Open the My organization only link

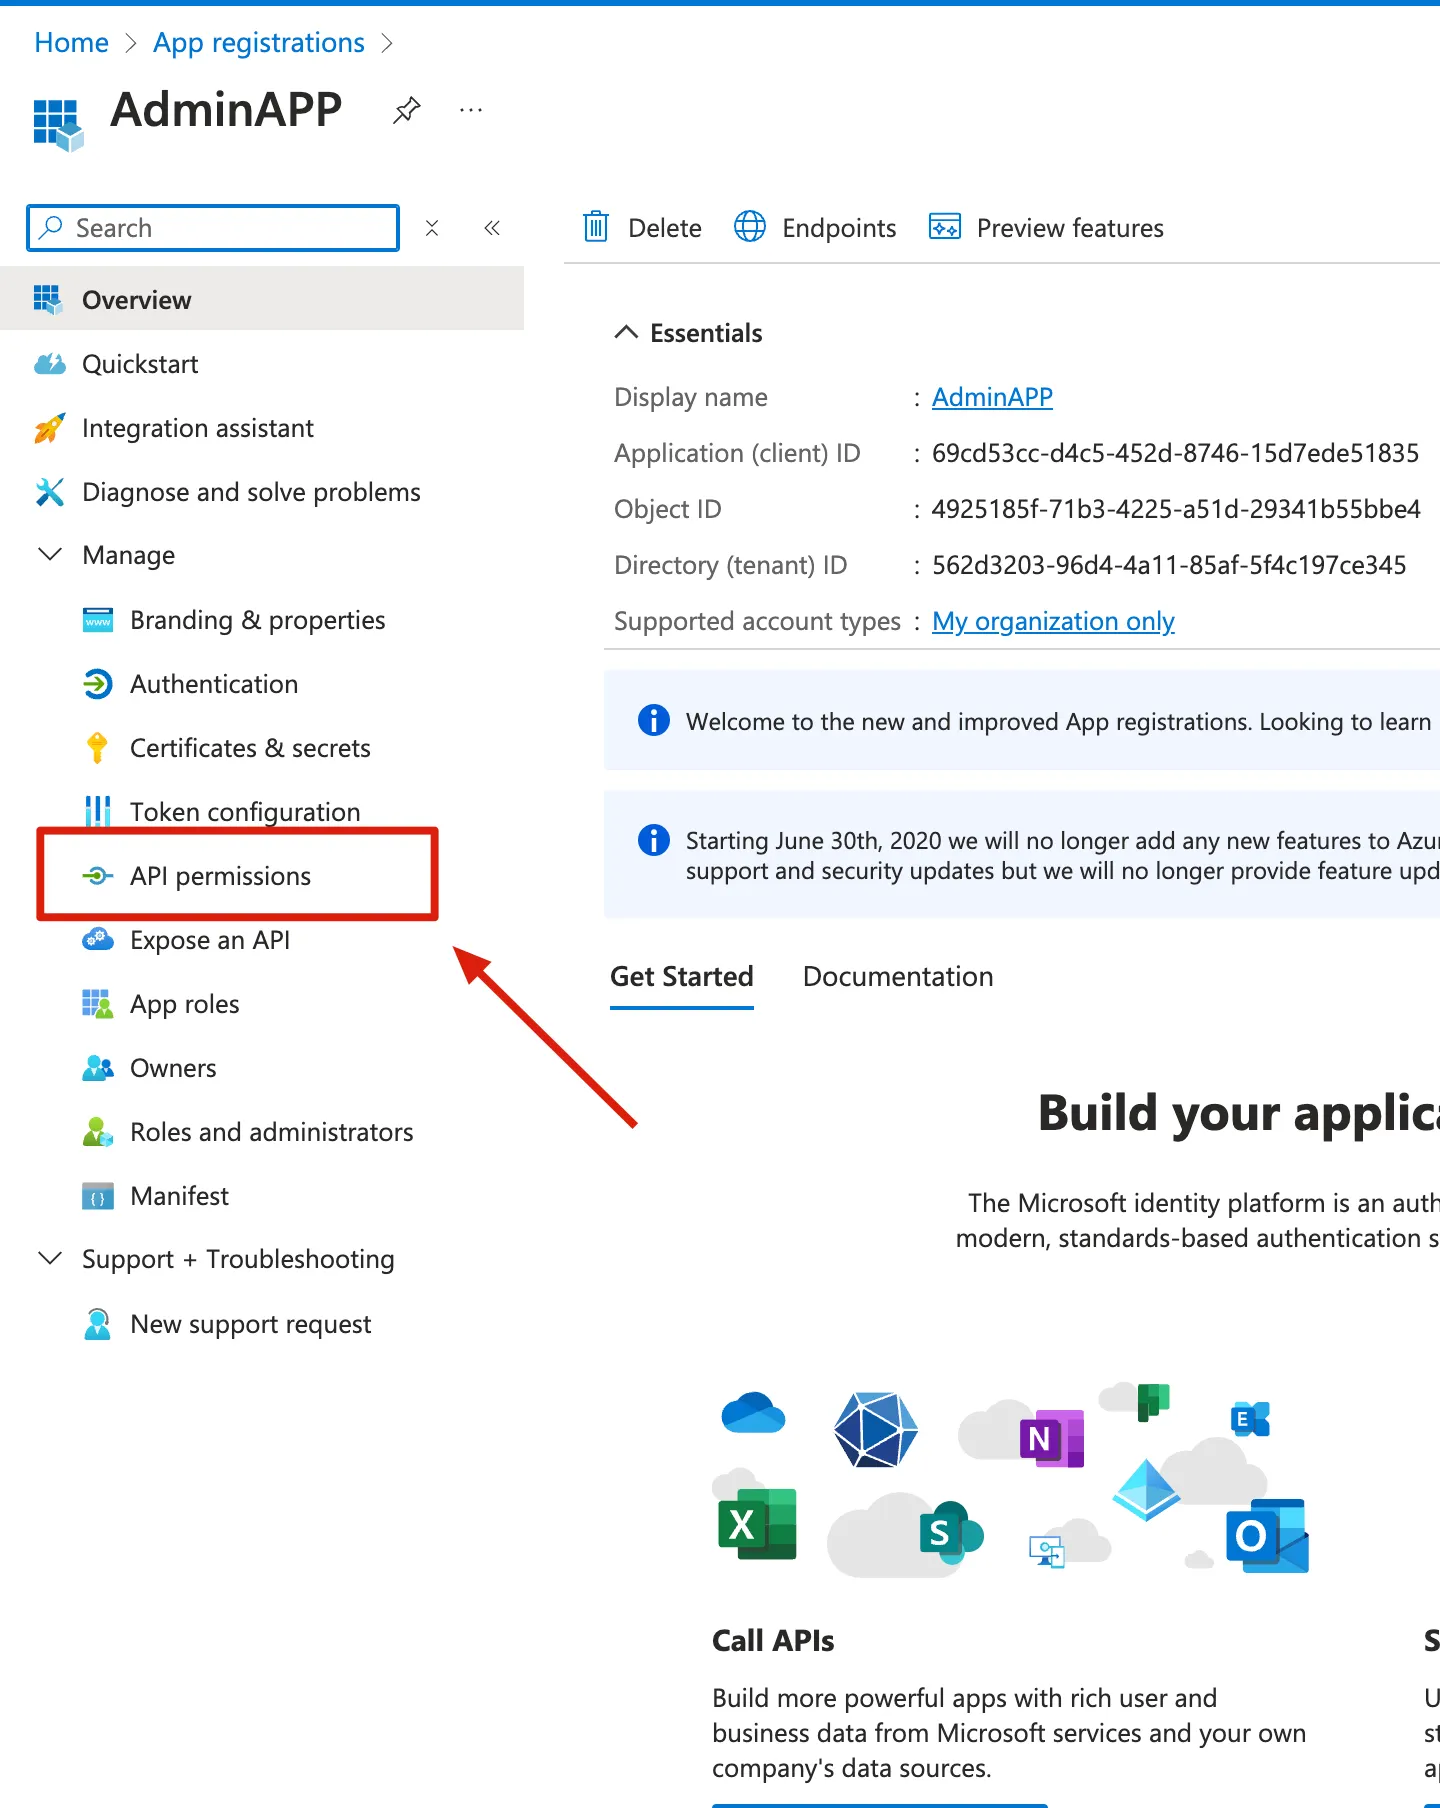(x=1052, y=621)
